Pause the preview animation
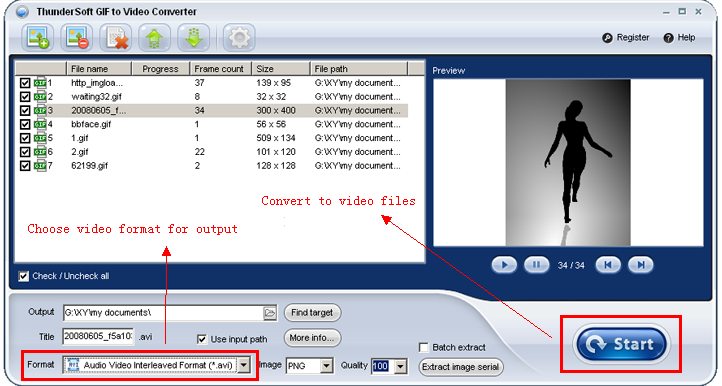The image size is (722, 386). (x=536, y=265)
